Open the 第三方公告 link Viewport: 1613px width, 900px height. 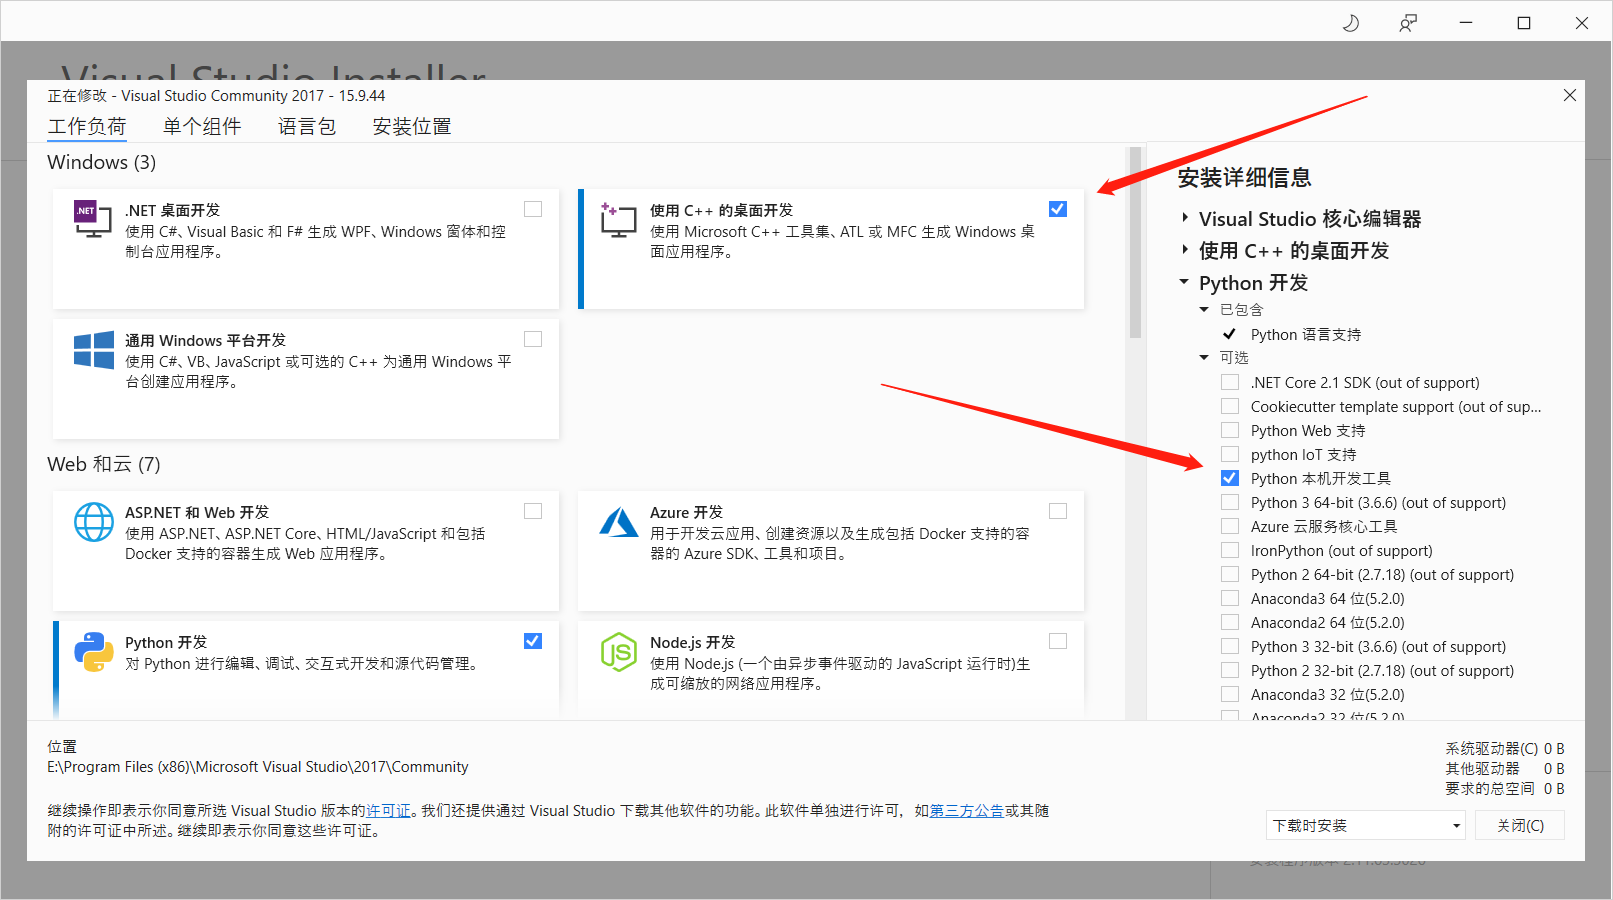click(x=967, y=811)
